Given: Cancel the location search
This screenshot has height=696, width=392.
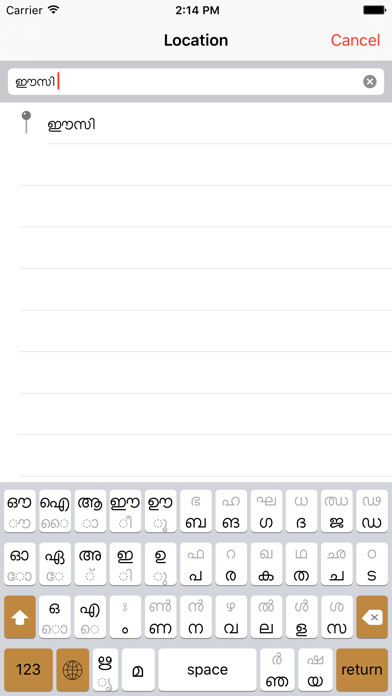Looking at the screenshot, I should [355, 40].
